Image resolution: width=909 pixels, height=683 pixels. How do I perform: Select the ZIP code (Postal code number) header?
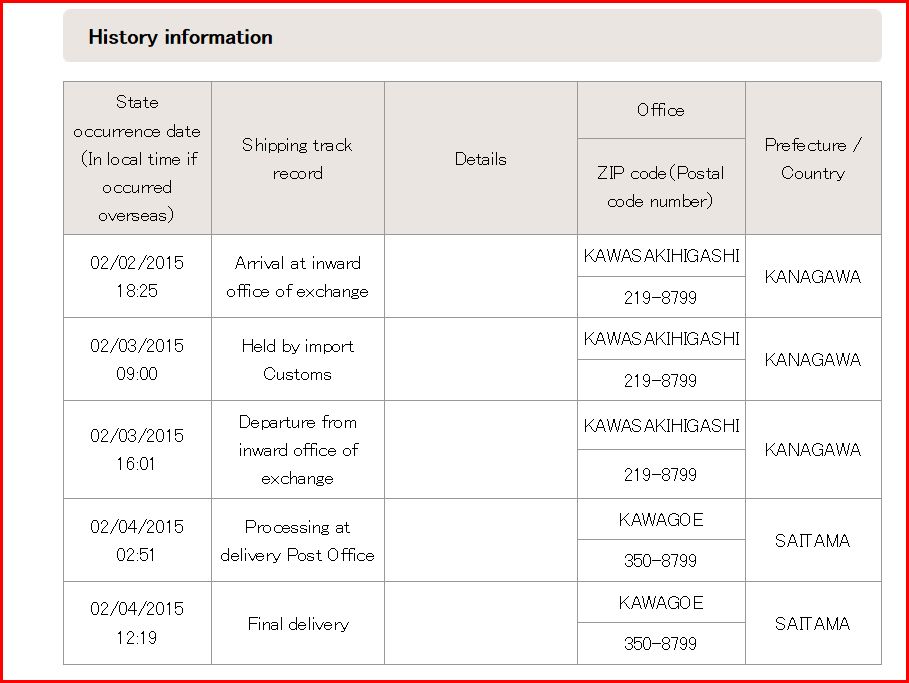pos(660,187)
